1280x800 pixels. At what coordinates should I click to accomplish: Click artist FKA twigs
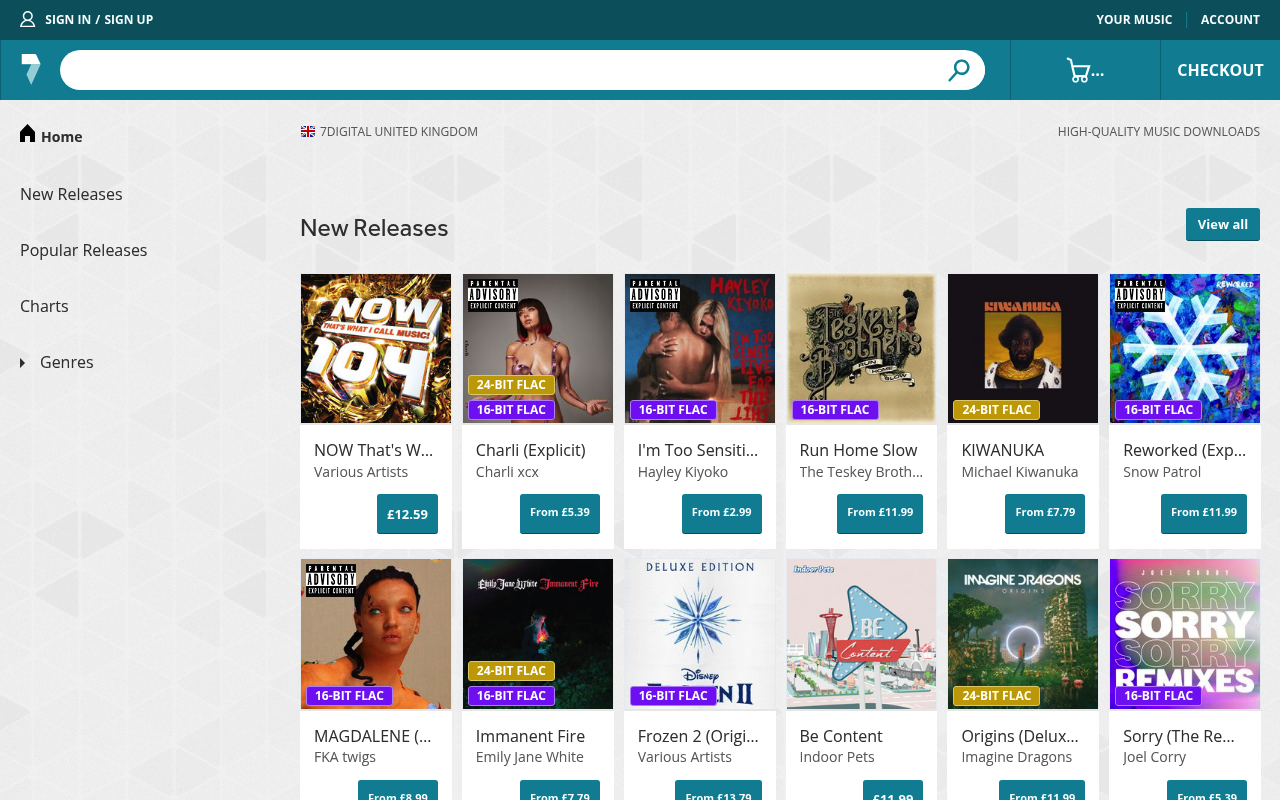345,757
